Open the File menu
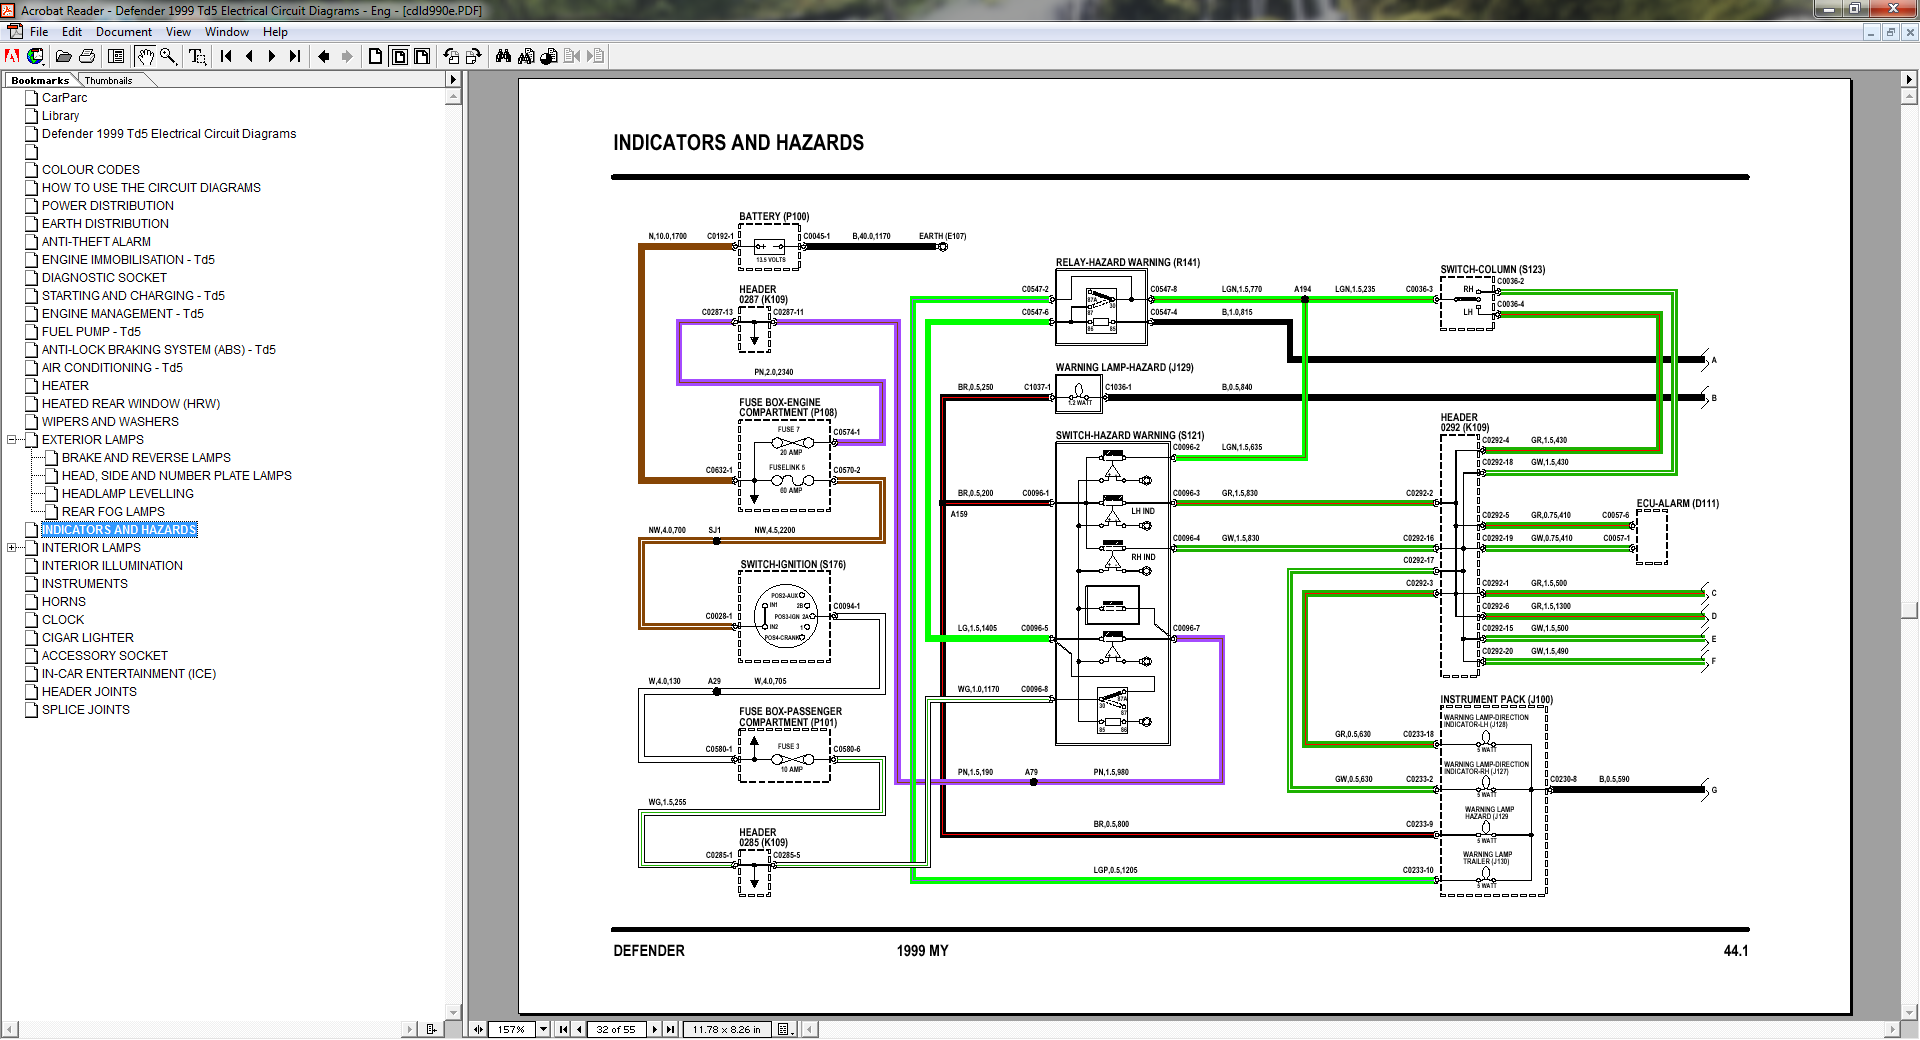Image resolution: width=1920 pixels, height=1040 pixels. tap(39, 32)
